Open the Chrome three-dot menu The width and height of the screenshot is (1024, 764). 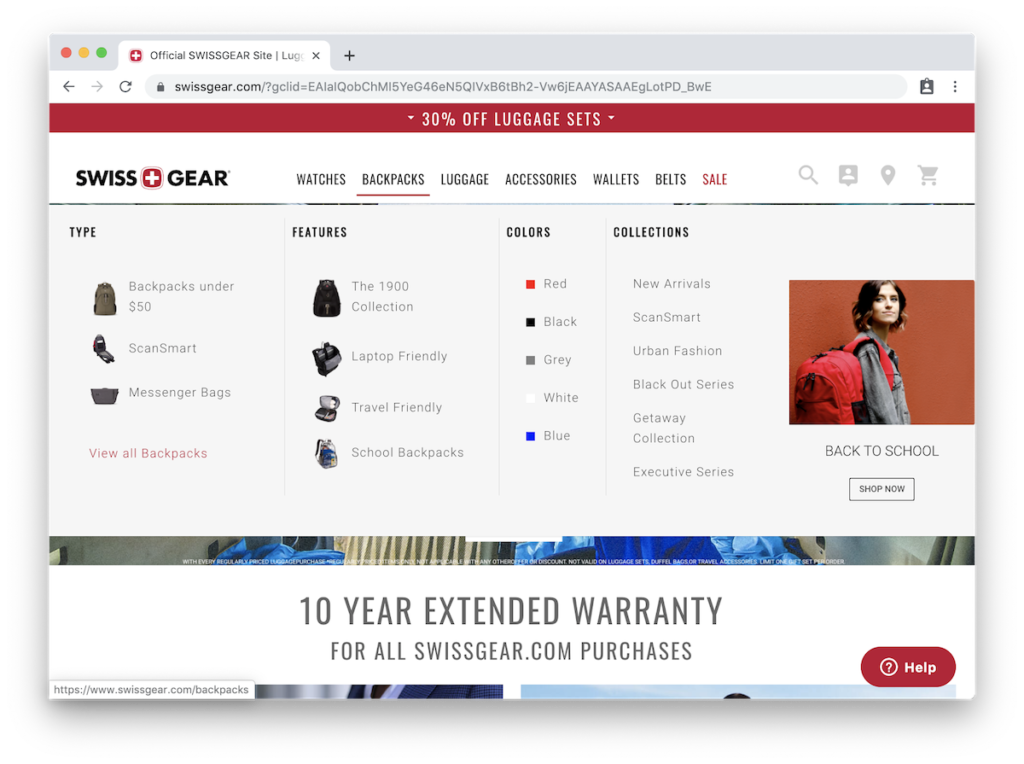pos(955,86)
